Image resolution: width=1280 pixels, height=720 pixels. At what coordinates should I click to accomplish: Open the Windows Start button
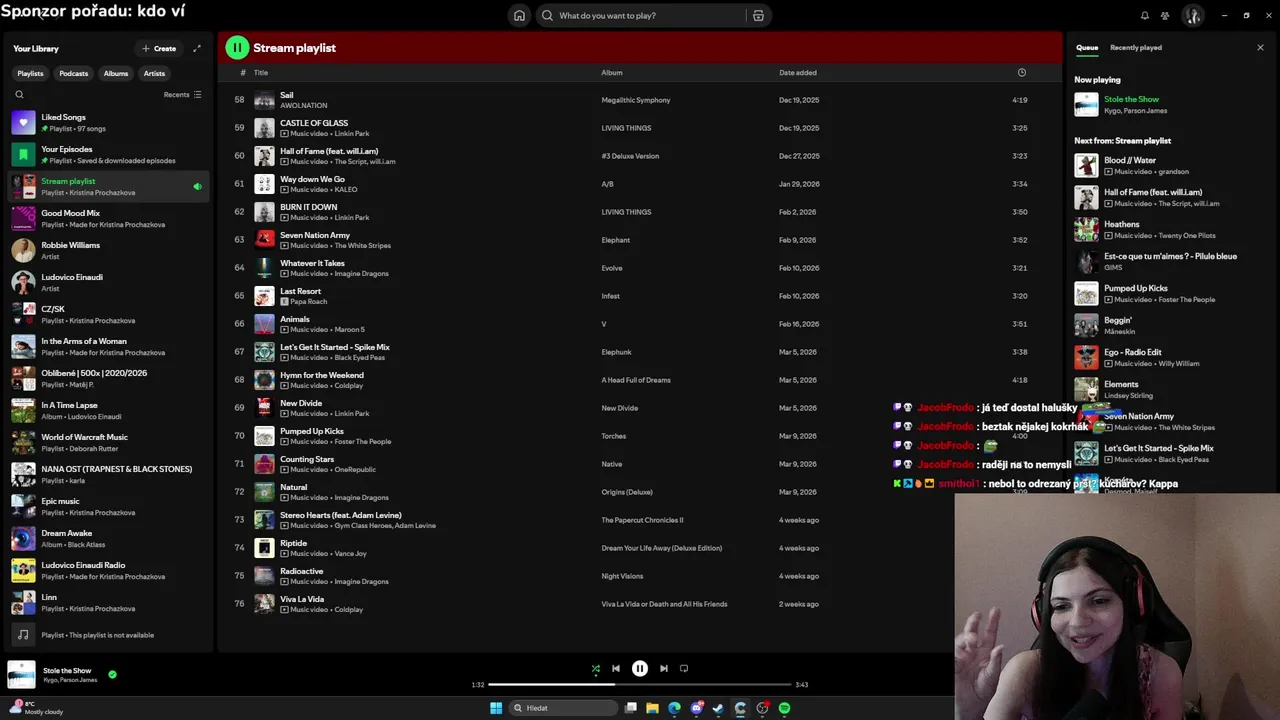(496, 708)
